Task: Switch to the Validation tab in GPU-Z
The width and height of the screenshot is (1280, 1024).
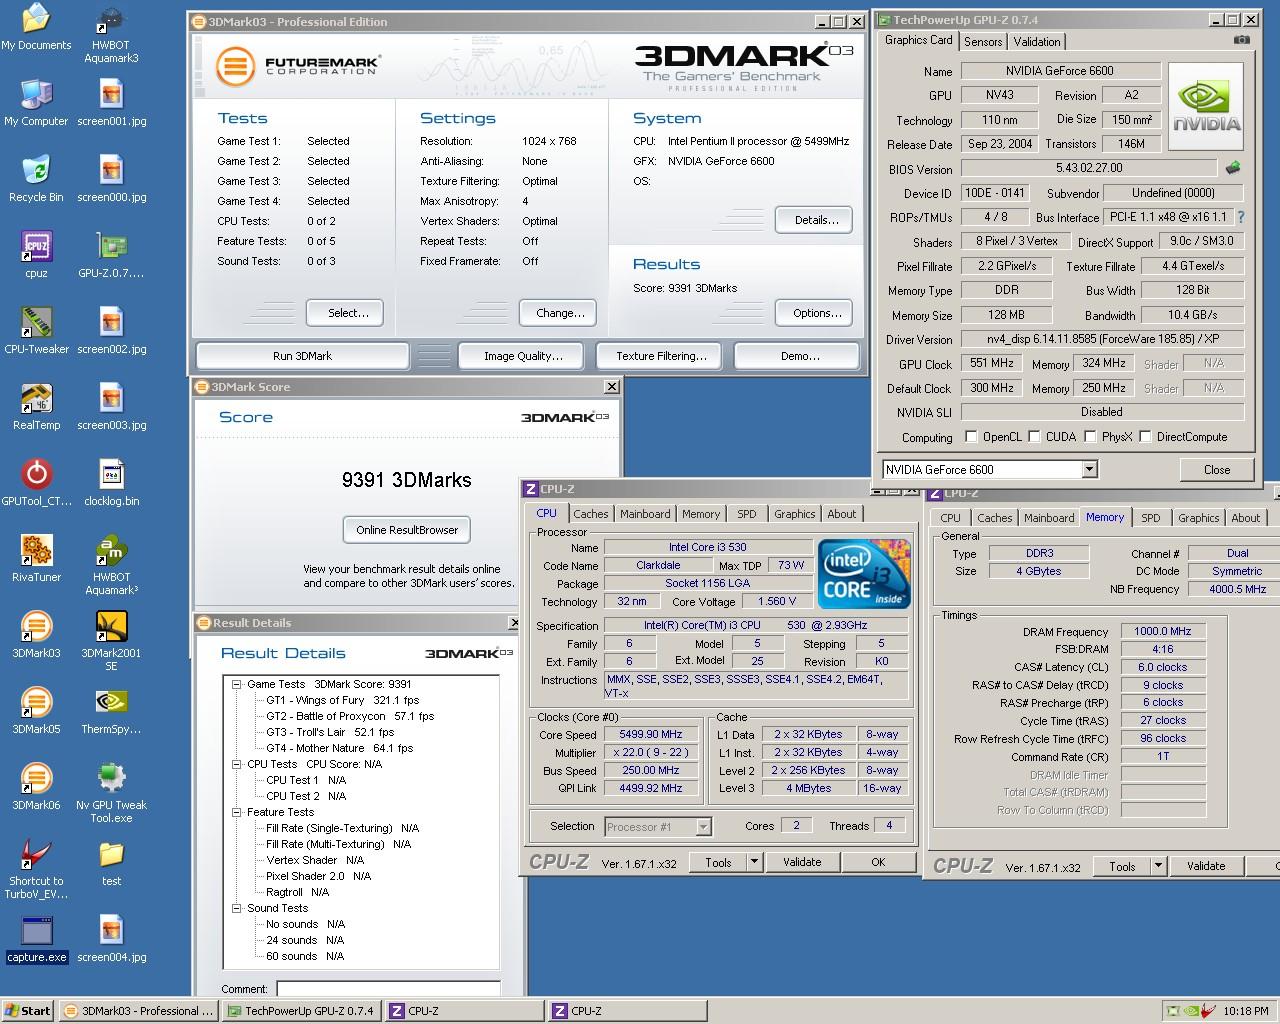Action: click(x=1036, y=41)
